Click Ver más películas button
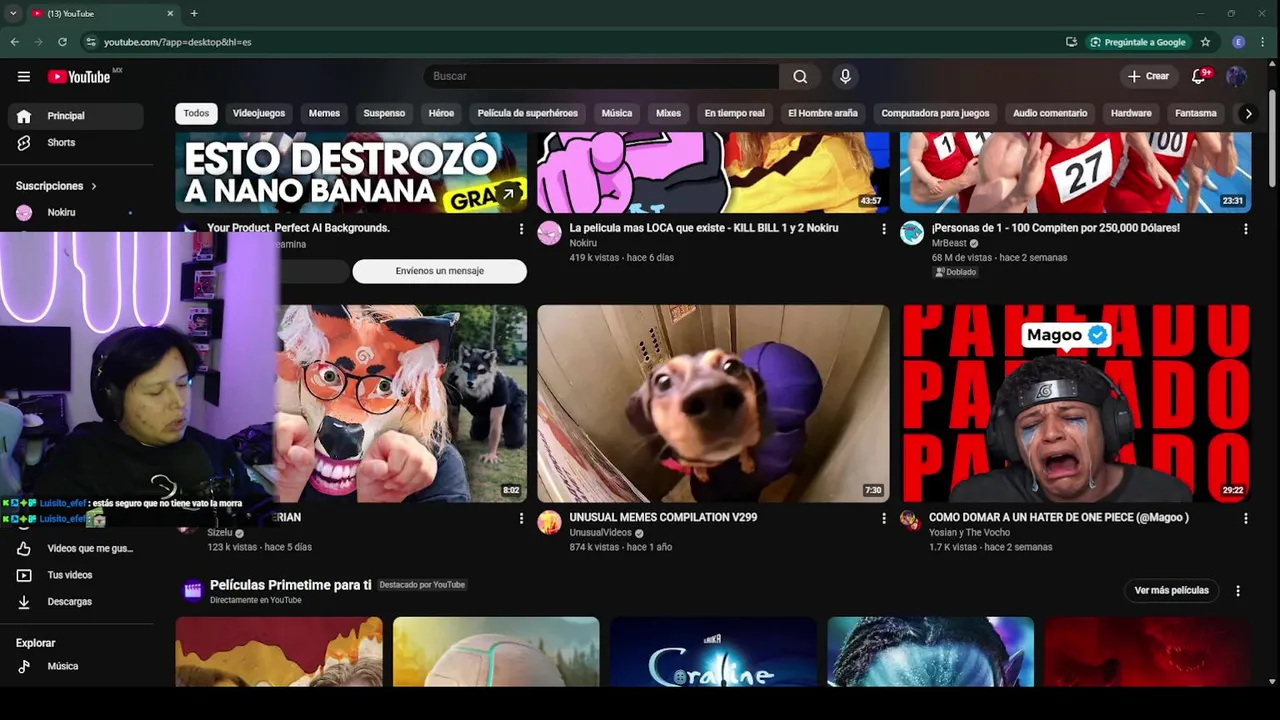 1171,591
